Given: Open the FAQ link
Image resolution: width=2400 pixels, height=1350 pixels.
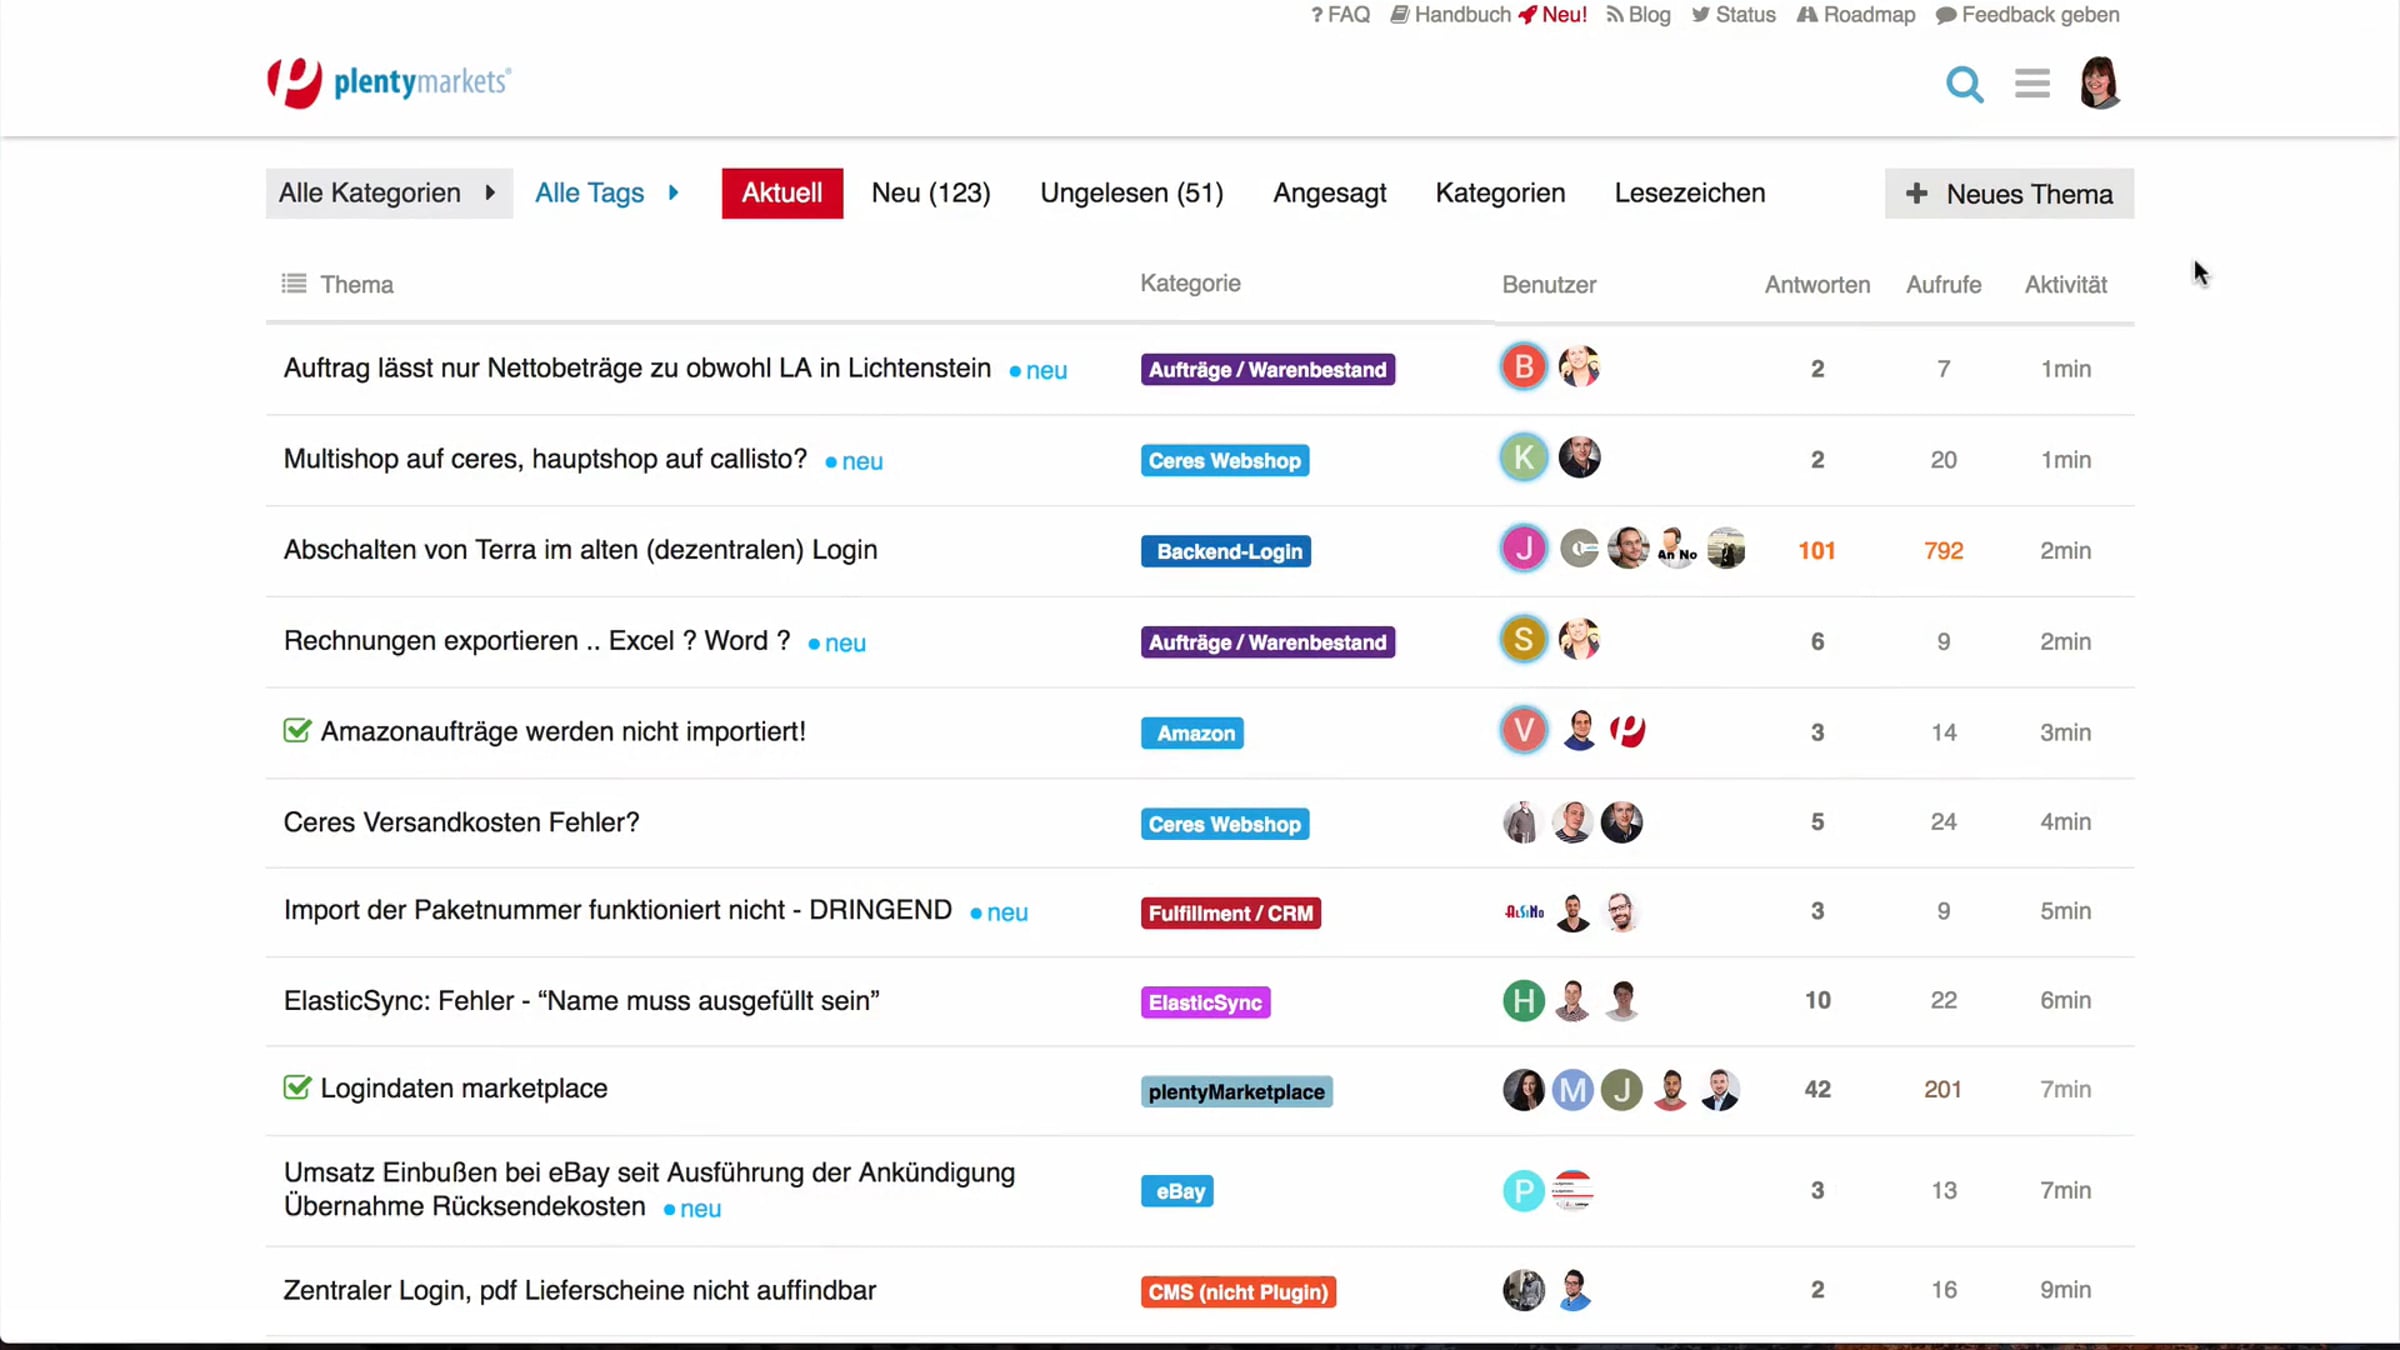Looking at the screenshot, I should point(1340,15).
